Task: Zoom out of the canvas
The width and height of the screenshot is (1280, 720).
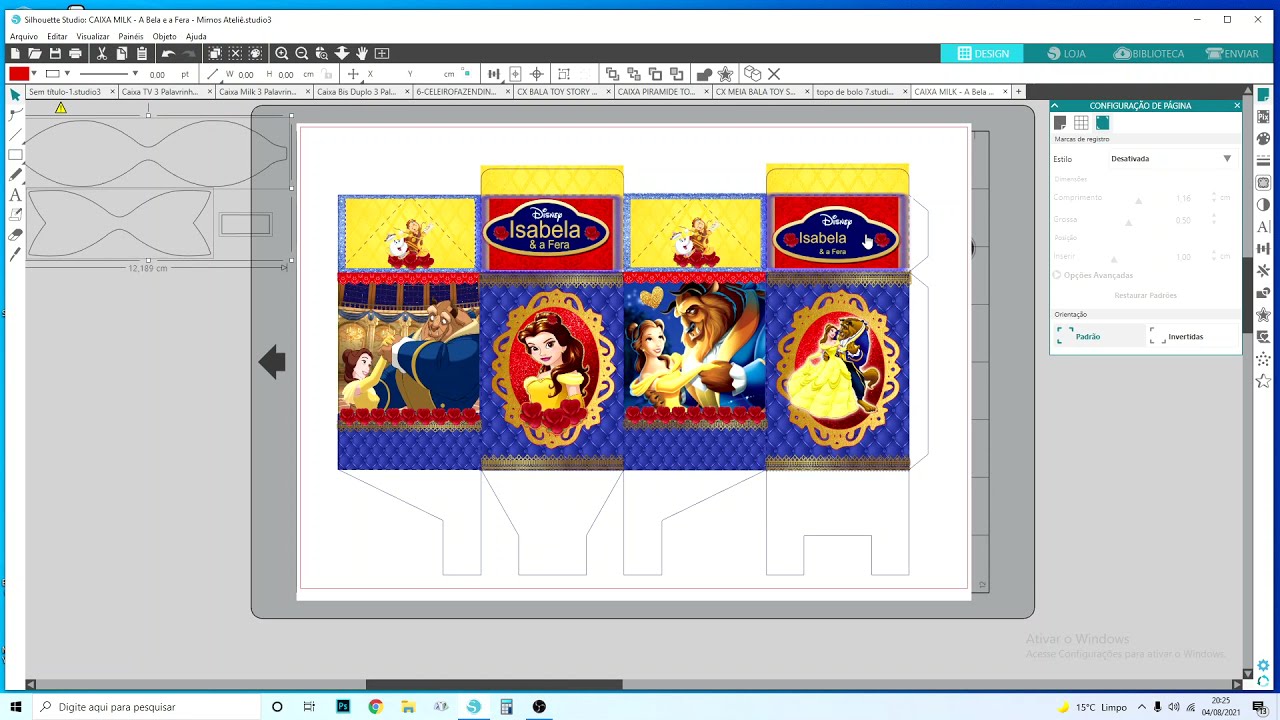Action: (302, 53)
